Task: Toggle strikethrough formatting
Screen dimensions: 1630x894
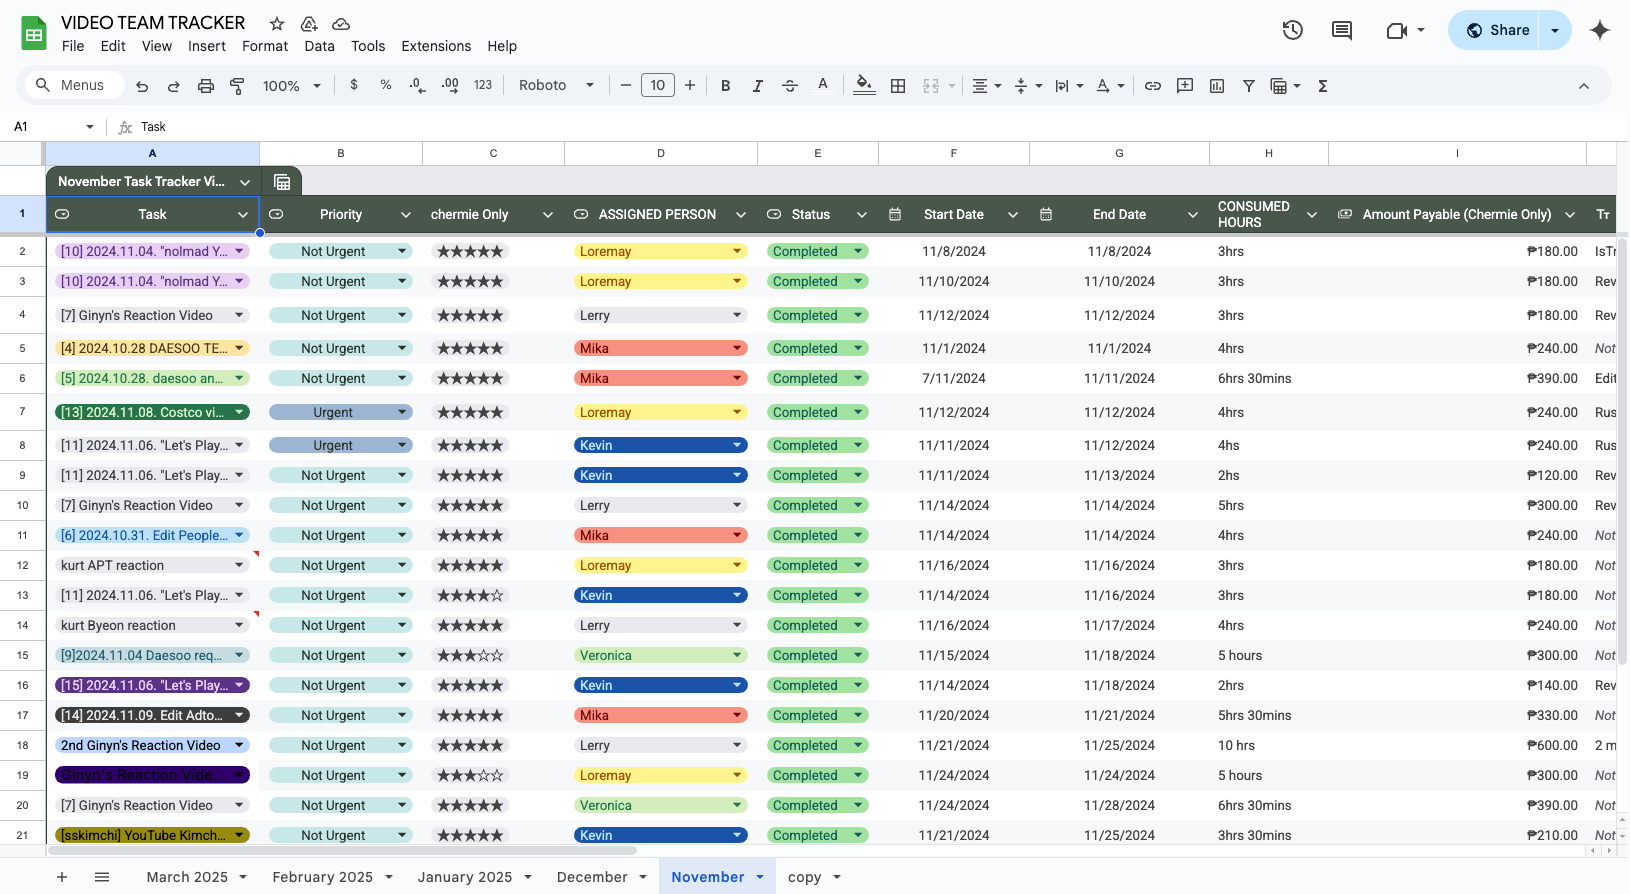Action: [789, 86]
